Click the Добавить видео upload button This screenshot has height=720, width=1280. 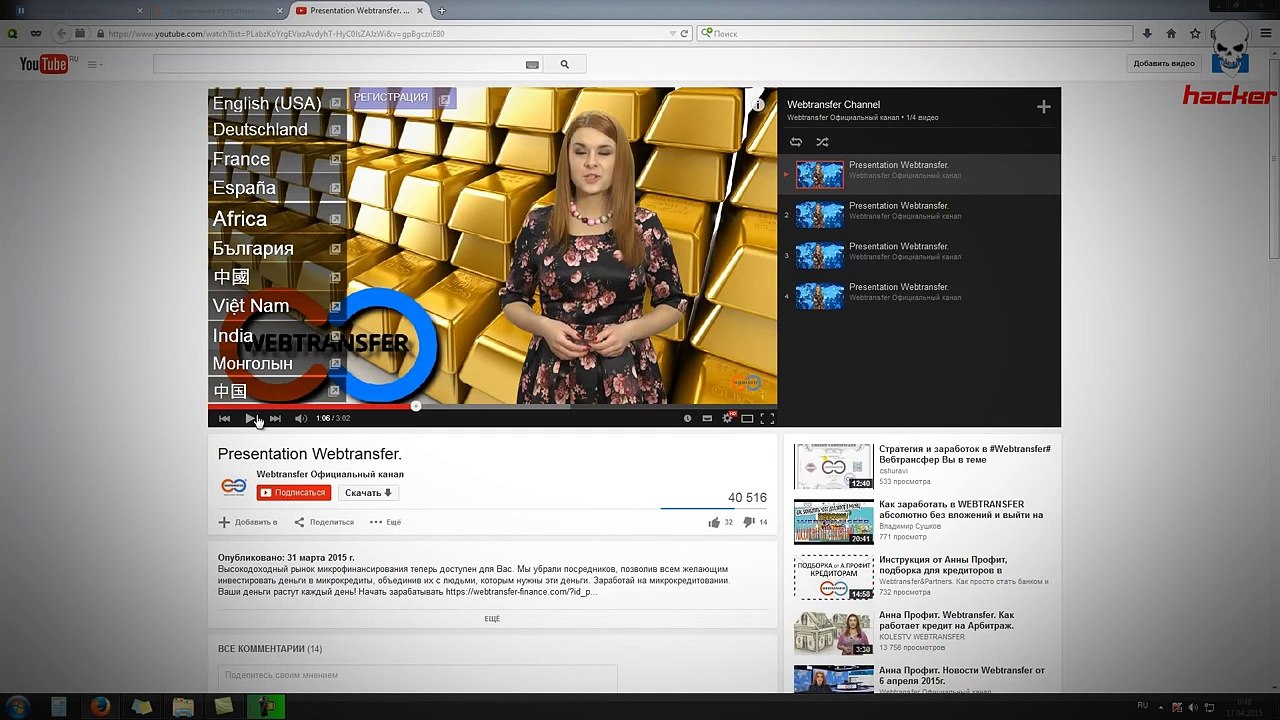pyautogui.click(x=1164, y=64)
